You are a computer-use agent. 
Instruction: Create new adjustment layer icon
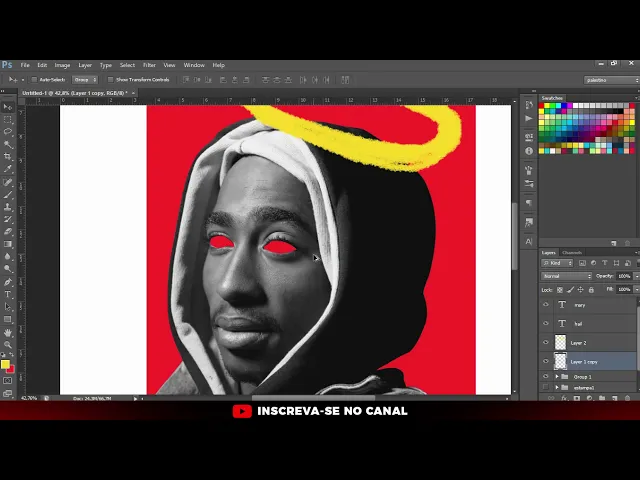(589, 398)
